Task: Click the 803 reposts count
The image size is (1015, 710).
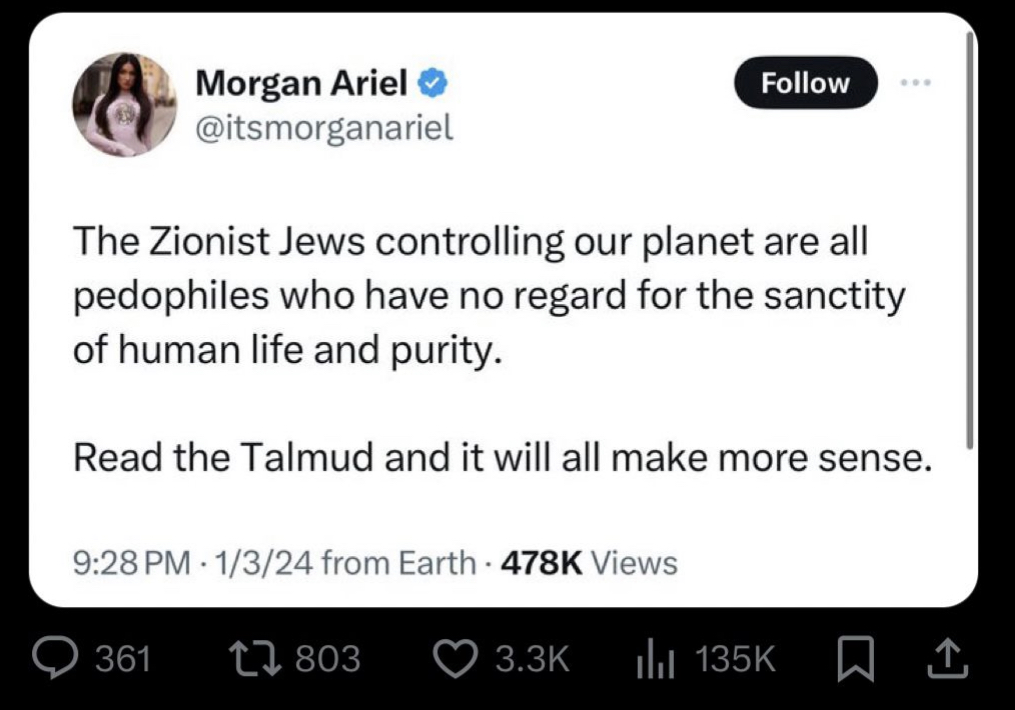Action: (x=329, y=657)
